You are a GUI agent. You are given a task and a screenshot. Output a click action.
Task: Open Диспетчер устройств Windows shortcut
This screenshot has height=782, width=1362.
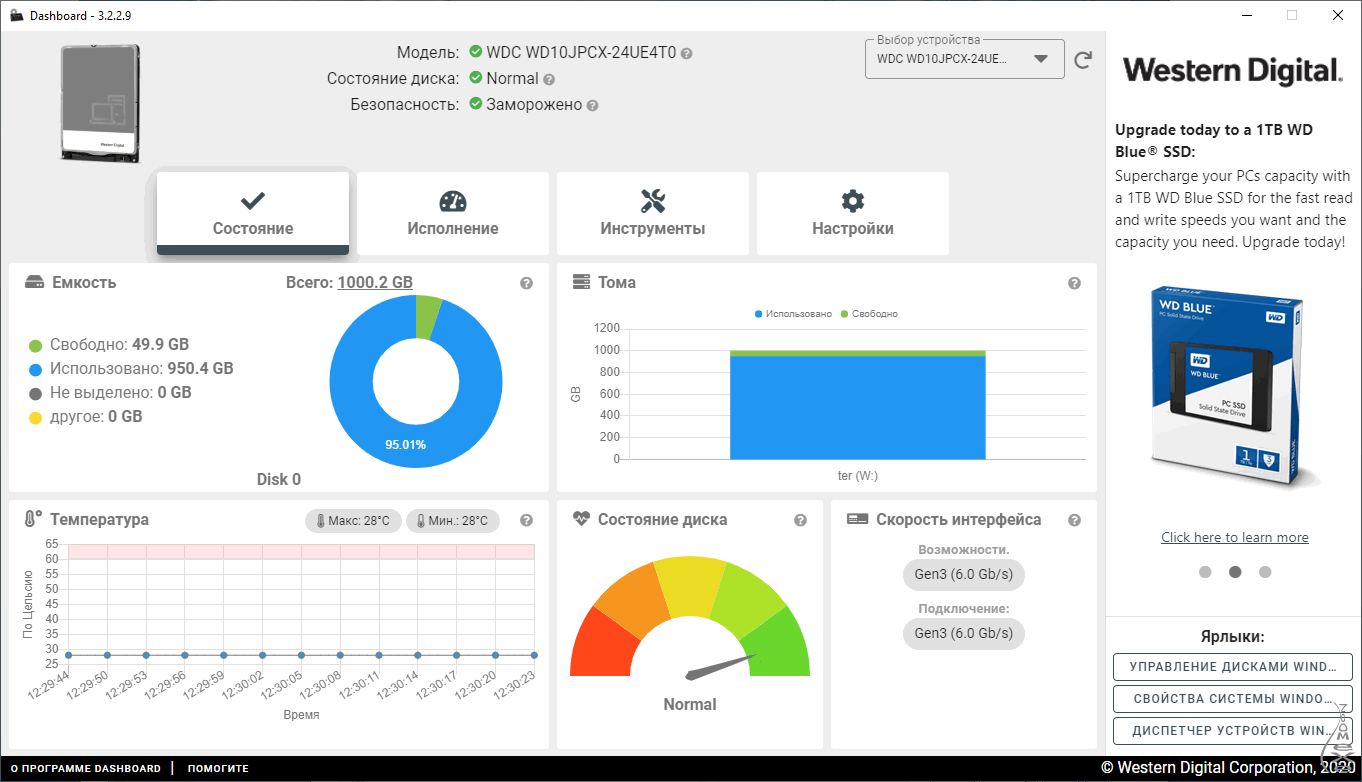1233,731
